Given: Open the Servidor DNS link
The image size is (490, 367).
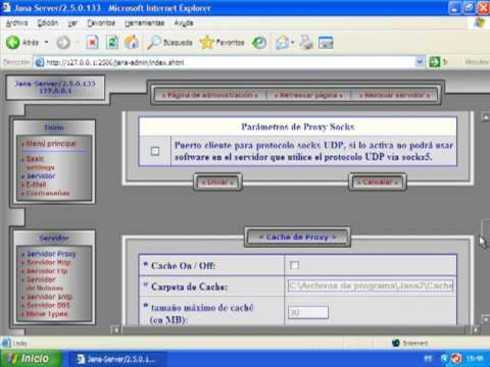Looking at the screenshot, I should click(x=48, y=305).
